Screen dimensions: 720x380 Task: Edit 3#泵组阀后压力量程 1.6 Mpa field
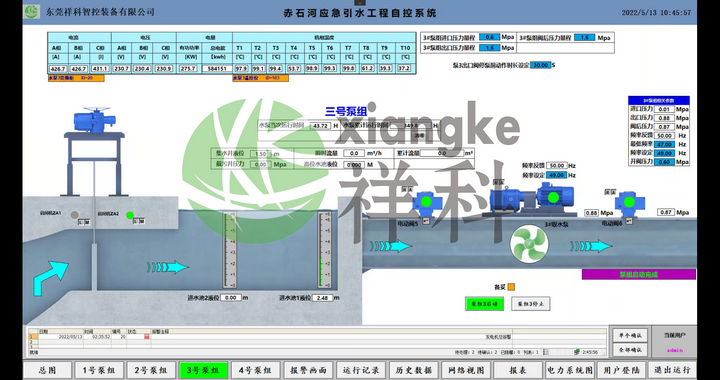pos(585,38)
